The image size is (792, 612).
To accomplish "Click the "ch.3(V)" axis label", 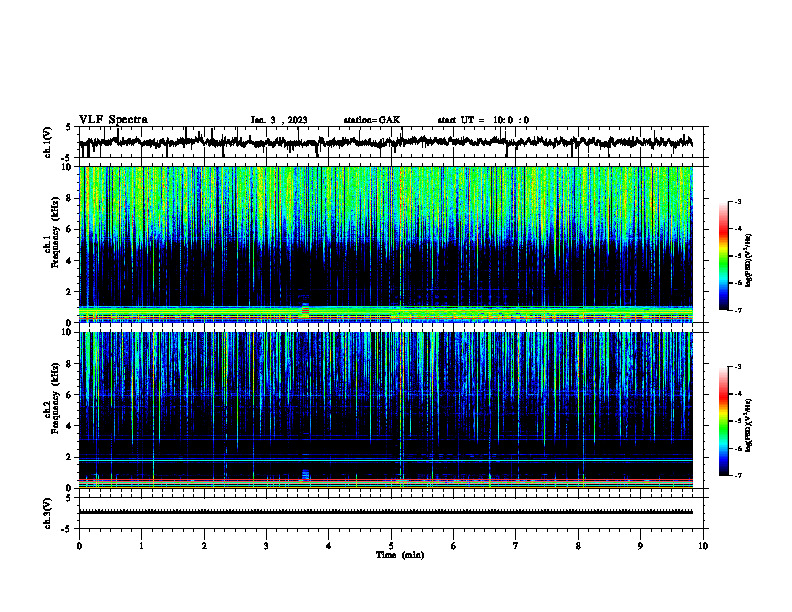I will 48,513.
